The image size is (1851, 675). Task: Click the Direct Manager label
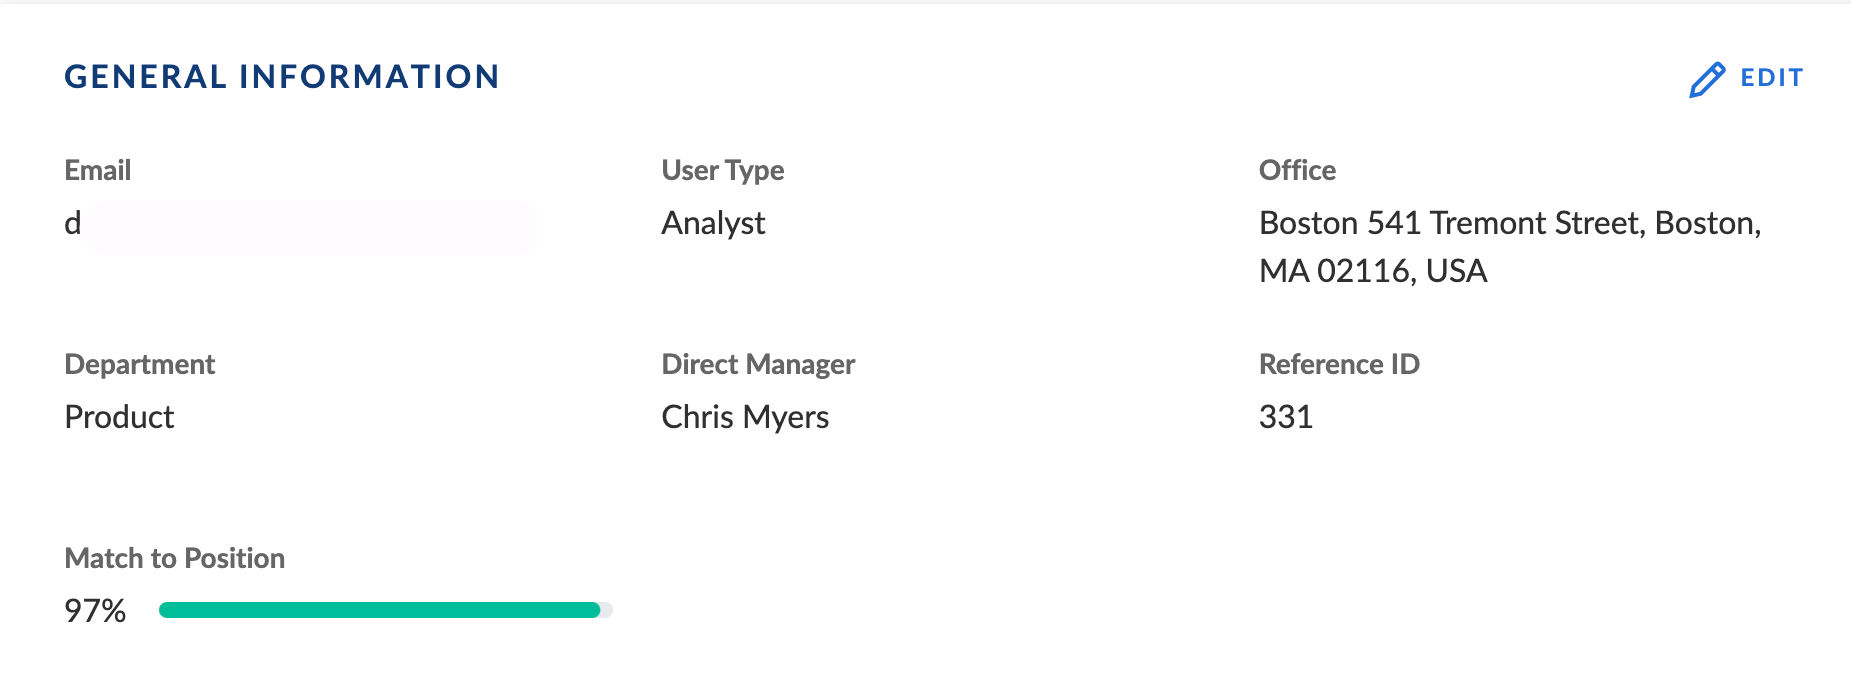(758, 365)
